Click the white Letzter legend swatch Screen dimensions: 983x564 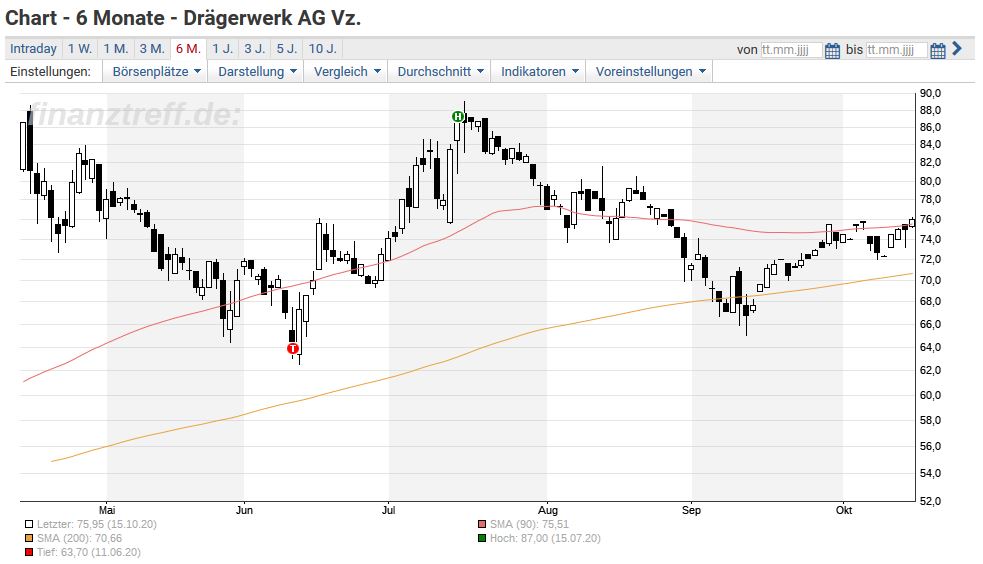tap(29, 525)
